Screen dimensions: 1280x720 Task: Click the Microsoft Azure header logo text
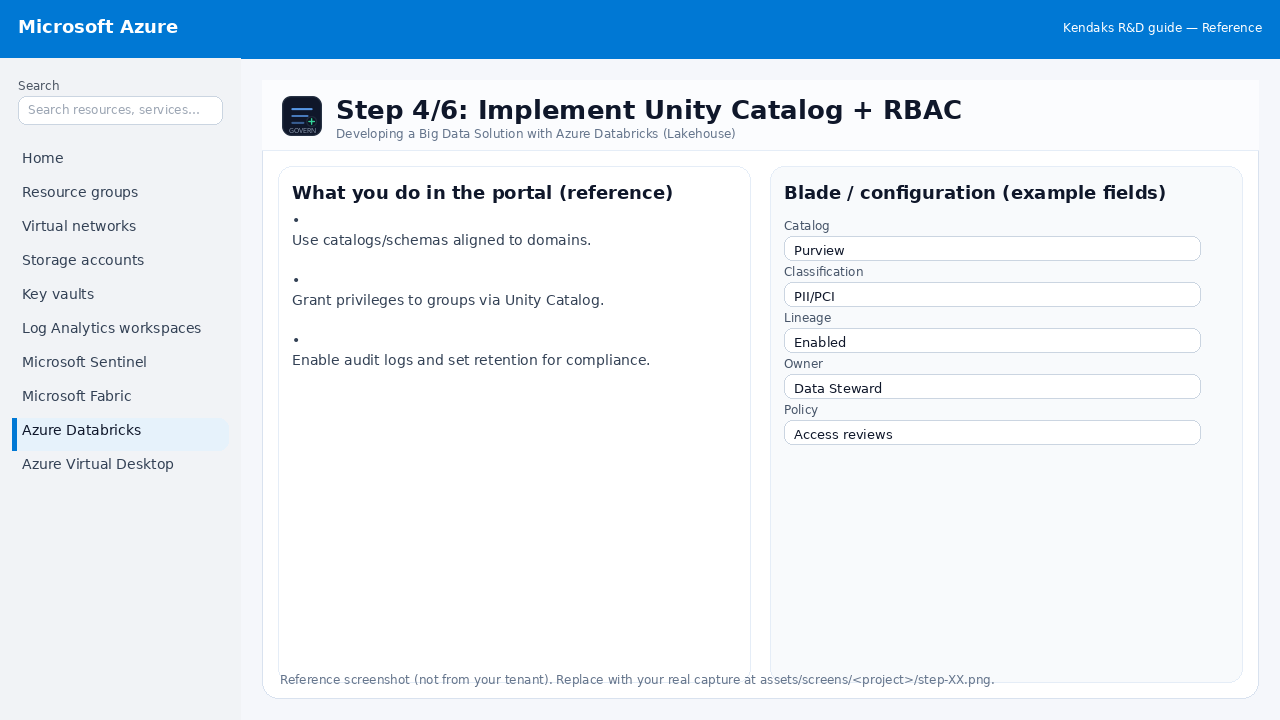point(98,27)
